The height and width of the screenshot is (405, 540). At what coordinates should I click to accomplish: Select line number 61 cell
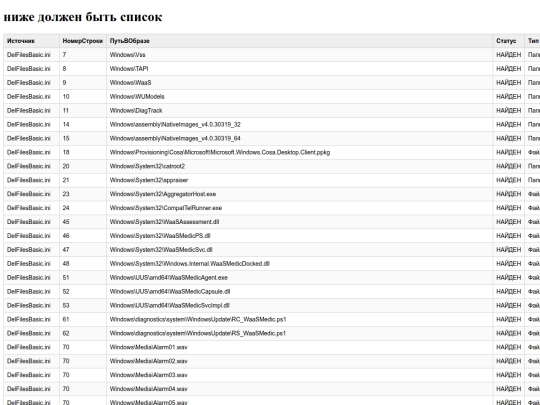click(83, 319)
